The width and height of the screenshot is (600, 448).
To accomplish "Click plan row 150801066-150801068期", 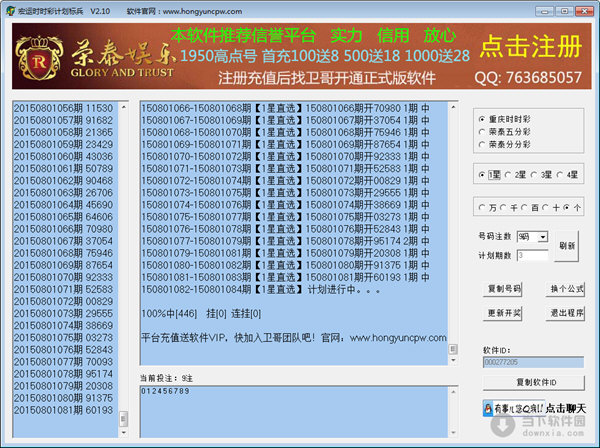I will (x=285, y=108).
